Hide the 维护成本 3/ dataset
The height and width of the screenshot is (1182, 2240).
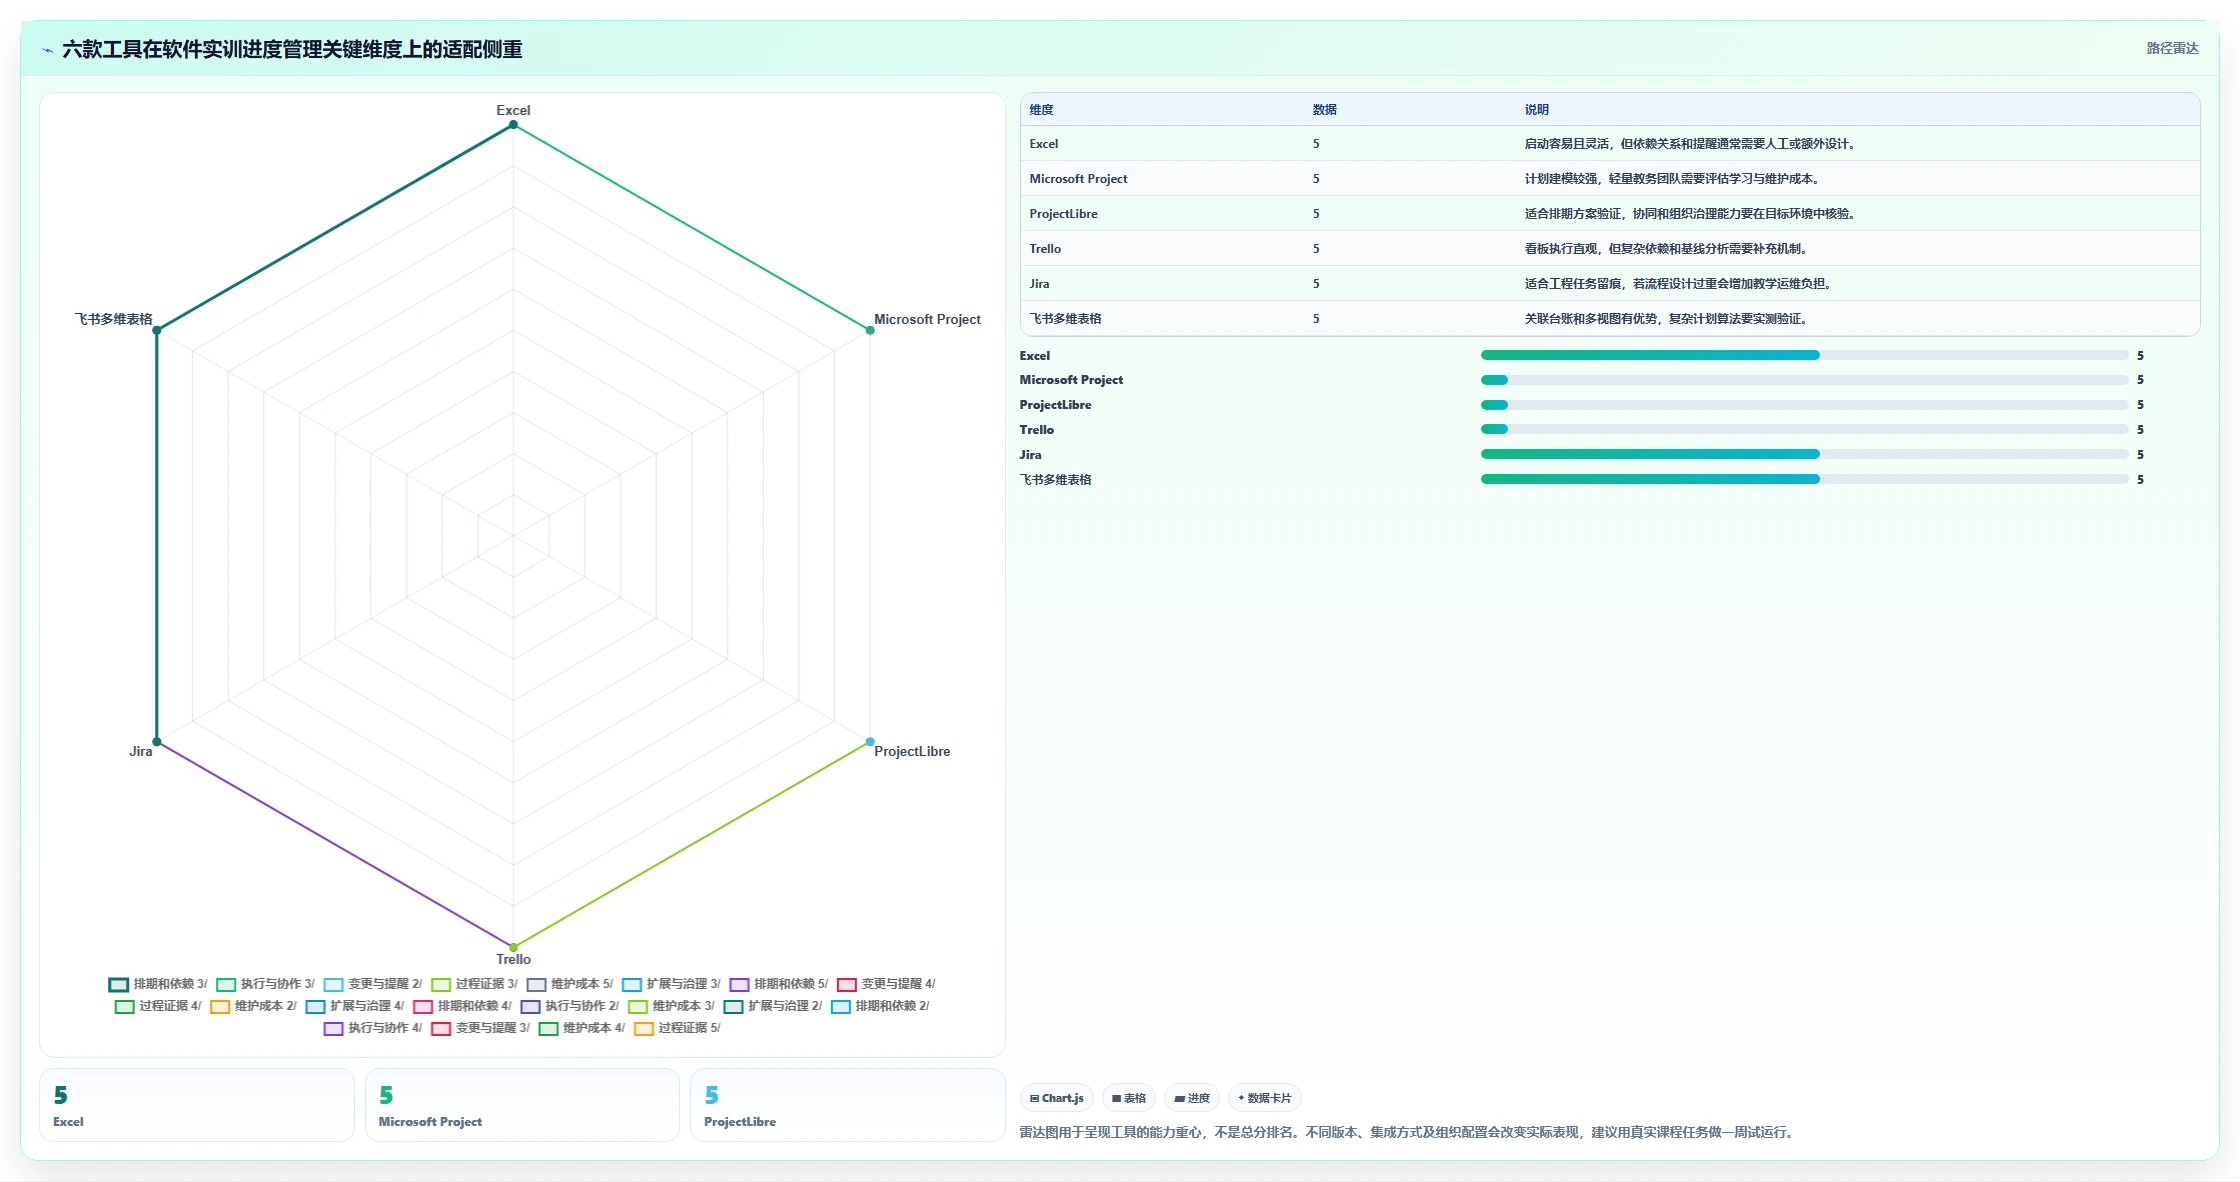pyautogui.click(x=671, y=1006)
